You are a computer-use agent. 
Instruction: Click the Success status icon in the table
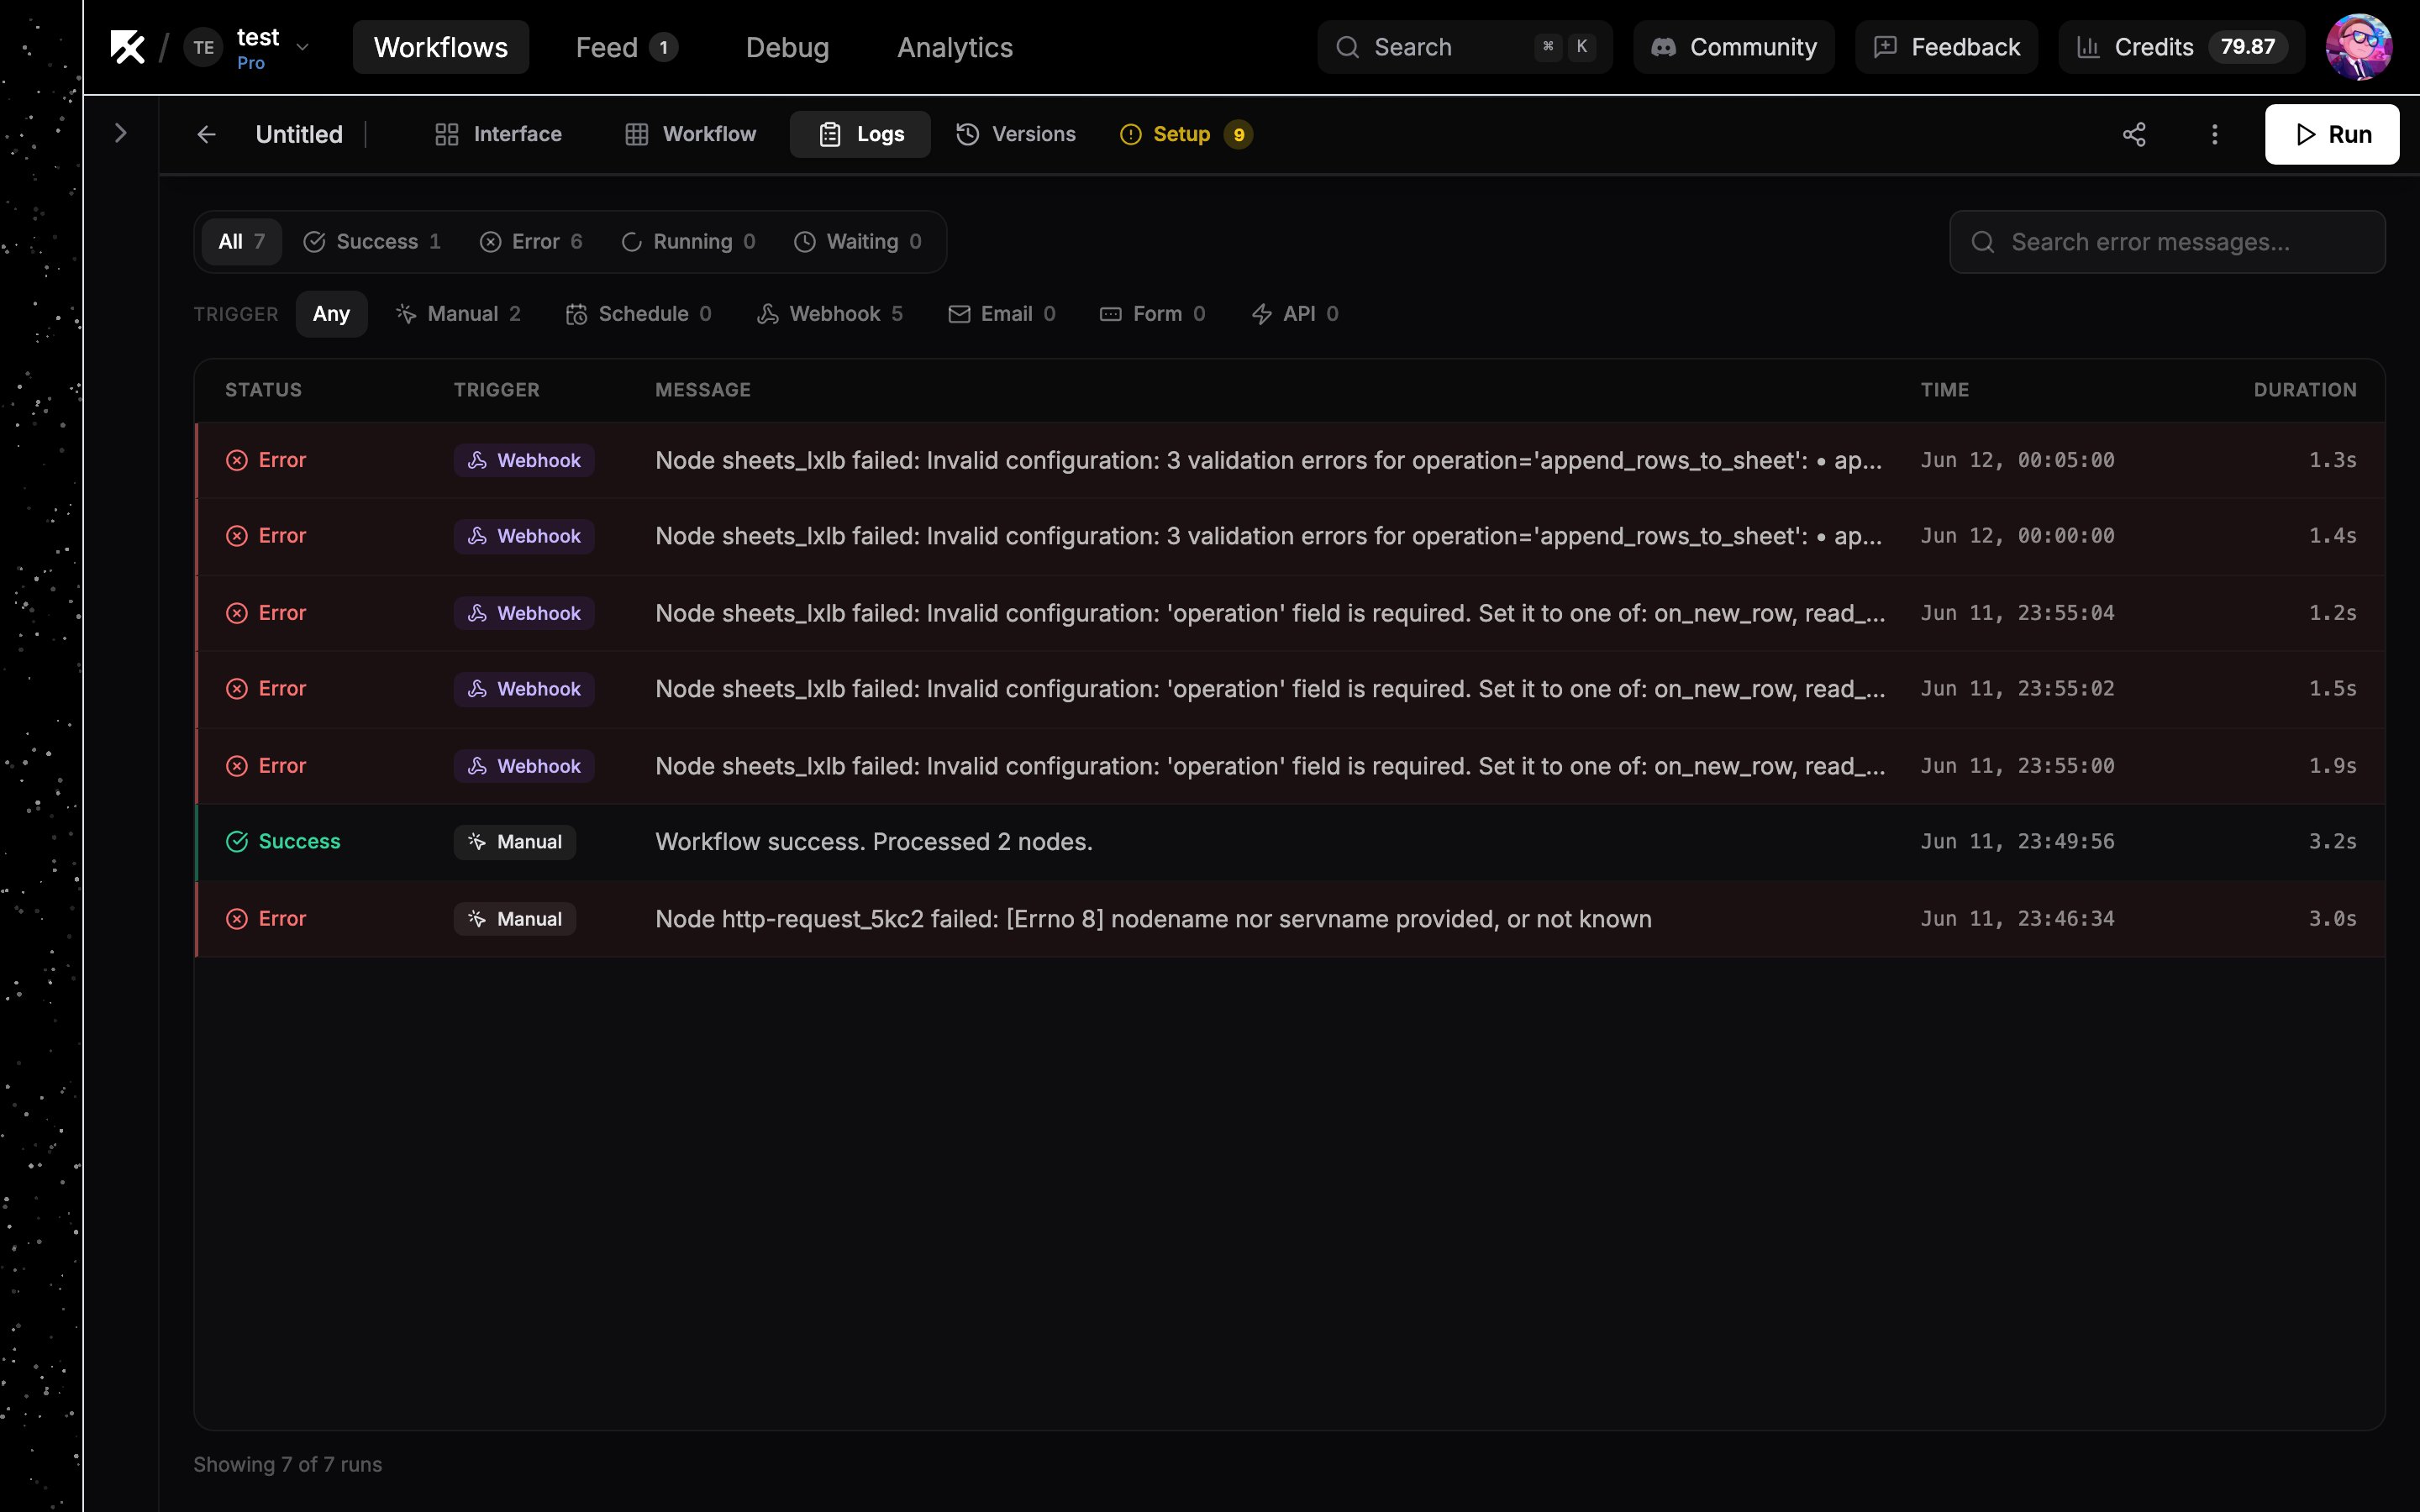pyautogui.click(x=237, y=842)
